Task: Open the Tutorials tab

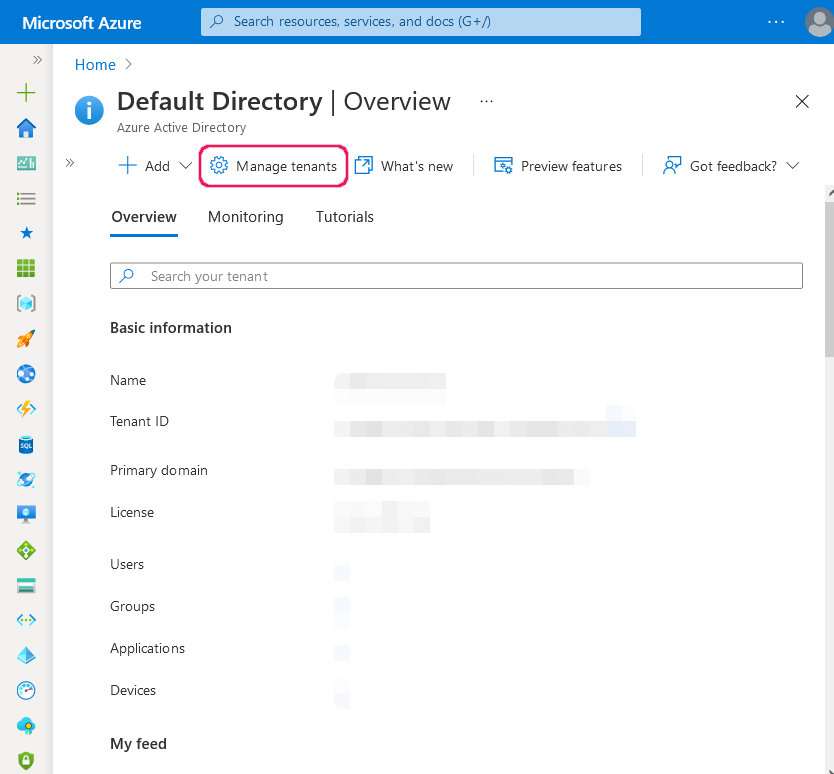Action: pos(344,217)
